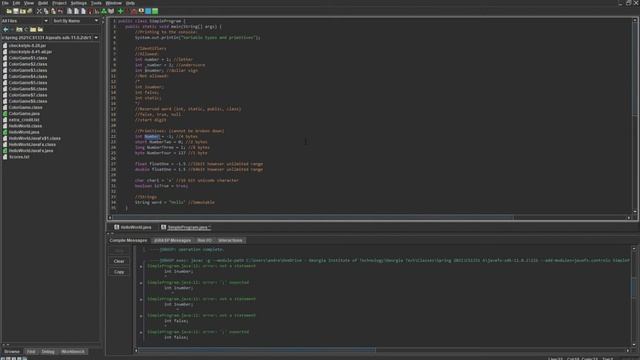The width and height of the screenshot is (640, 360).
Task: Click the first "';' expected" error message
Action: [x=198, y=282]
